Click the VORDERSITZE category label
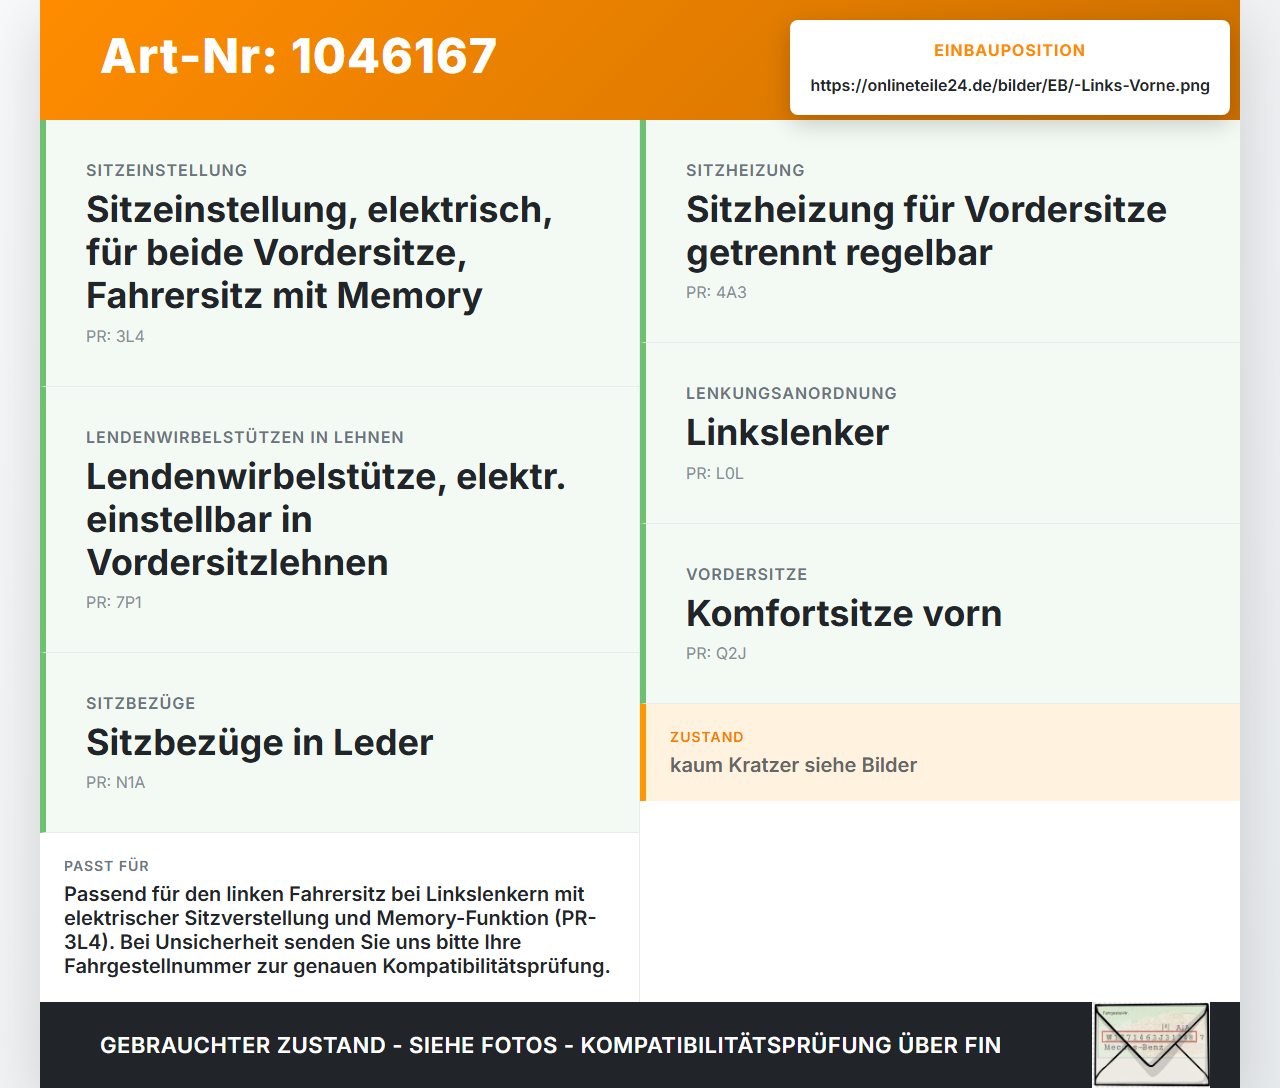Viewport: 1280px width, 1089px height. (x=747, y=574)
